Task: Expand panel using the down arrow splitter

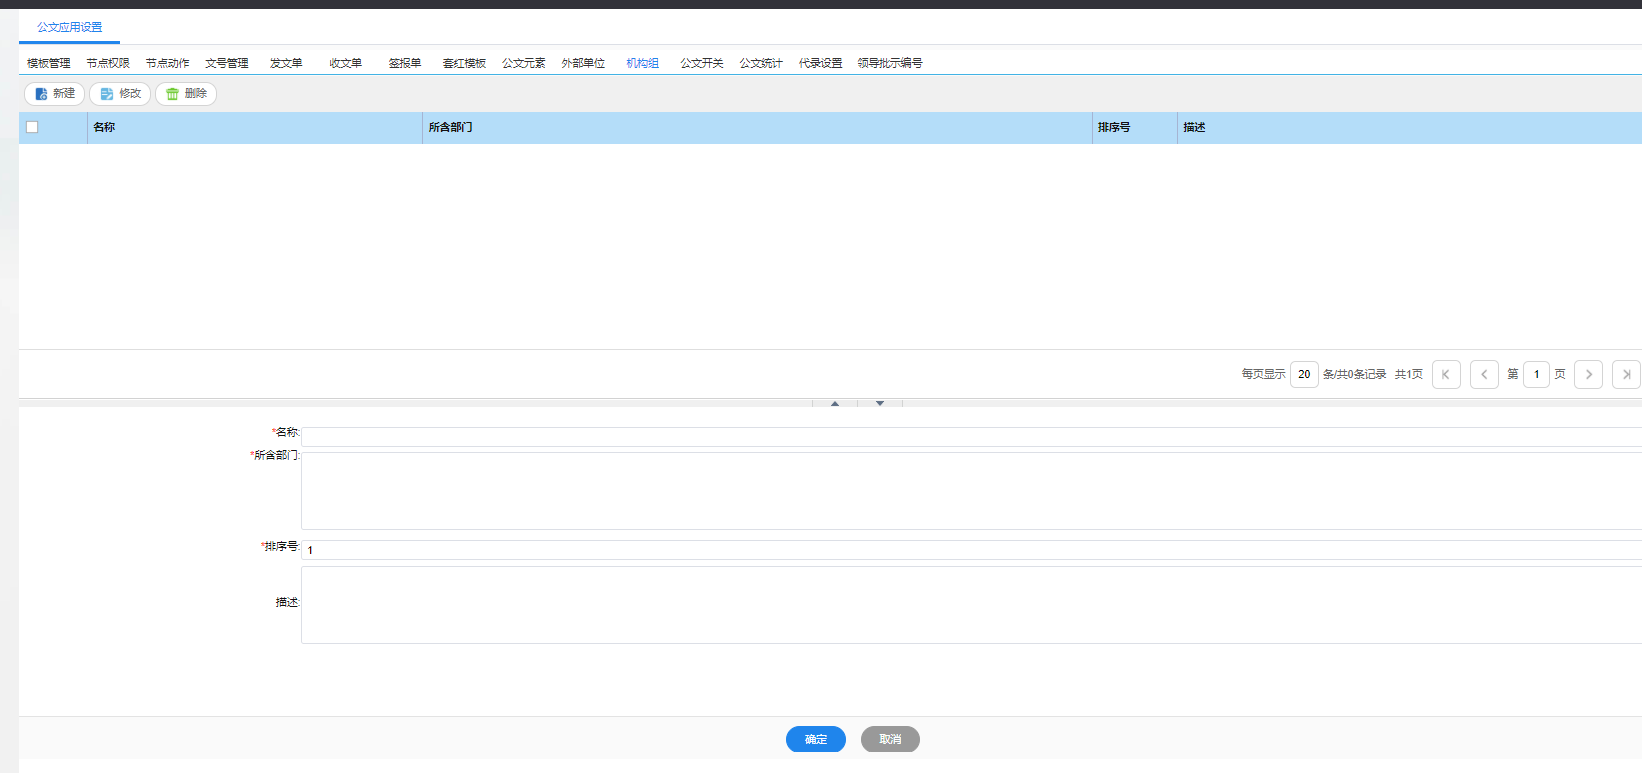Action: pos(880,403)
